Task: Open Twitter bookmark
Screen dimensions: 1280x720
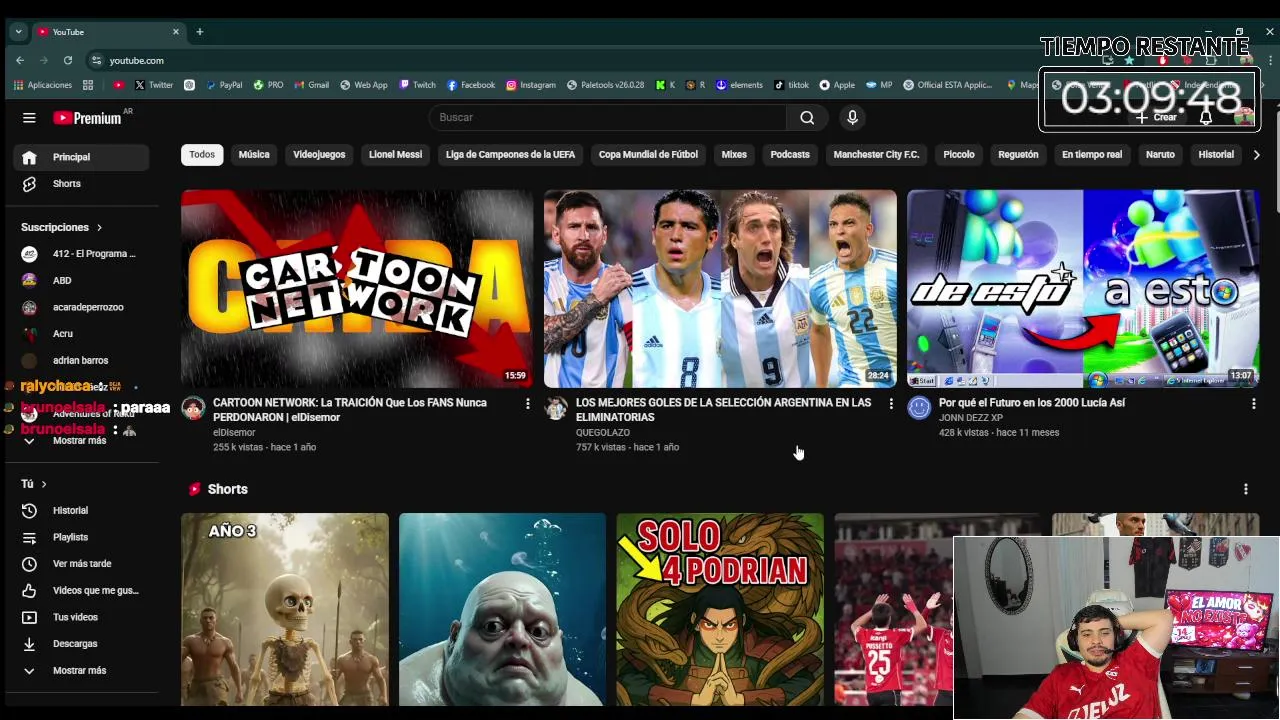Action: coord(154,85)
